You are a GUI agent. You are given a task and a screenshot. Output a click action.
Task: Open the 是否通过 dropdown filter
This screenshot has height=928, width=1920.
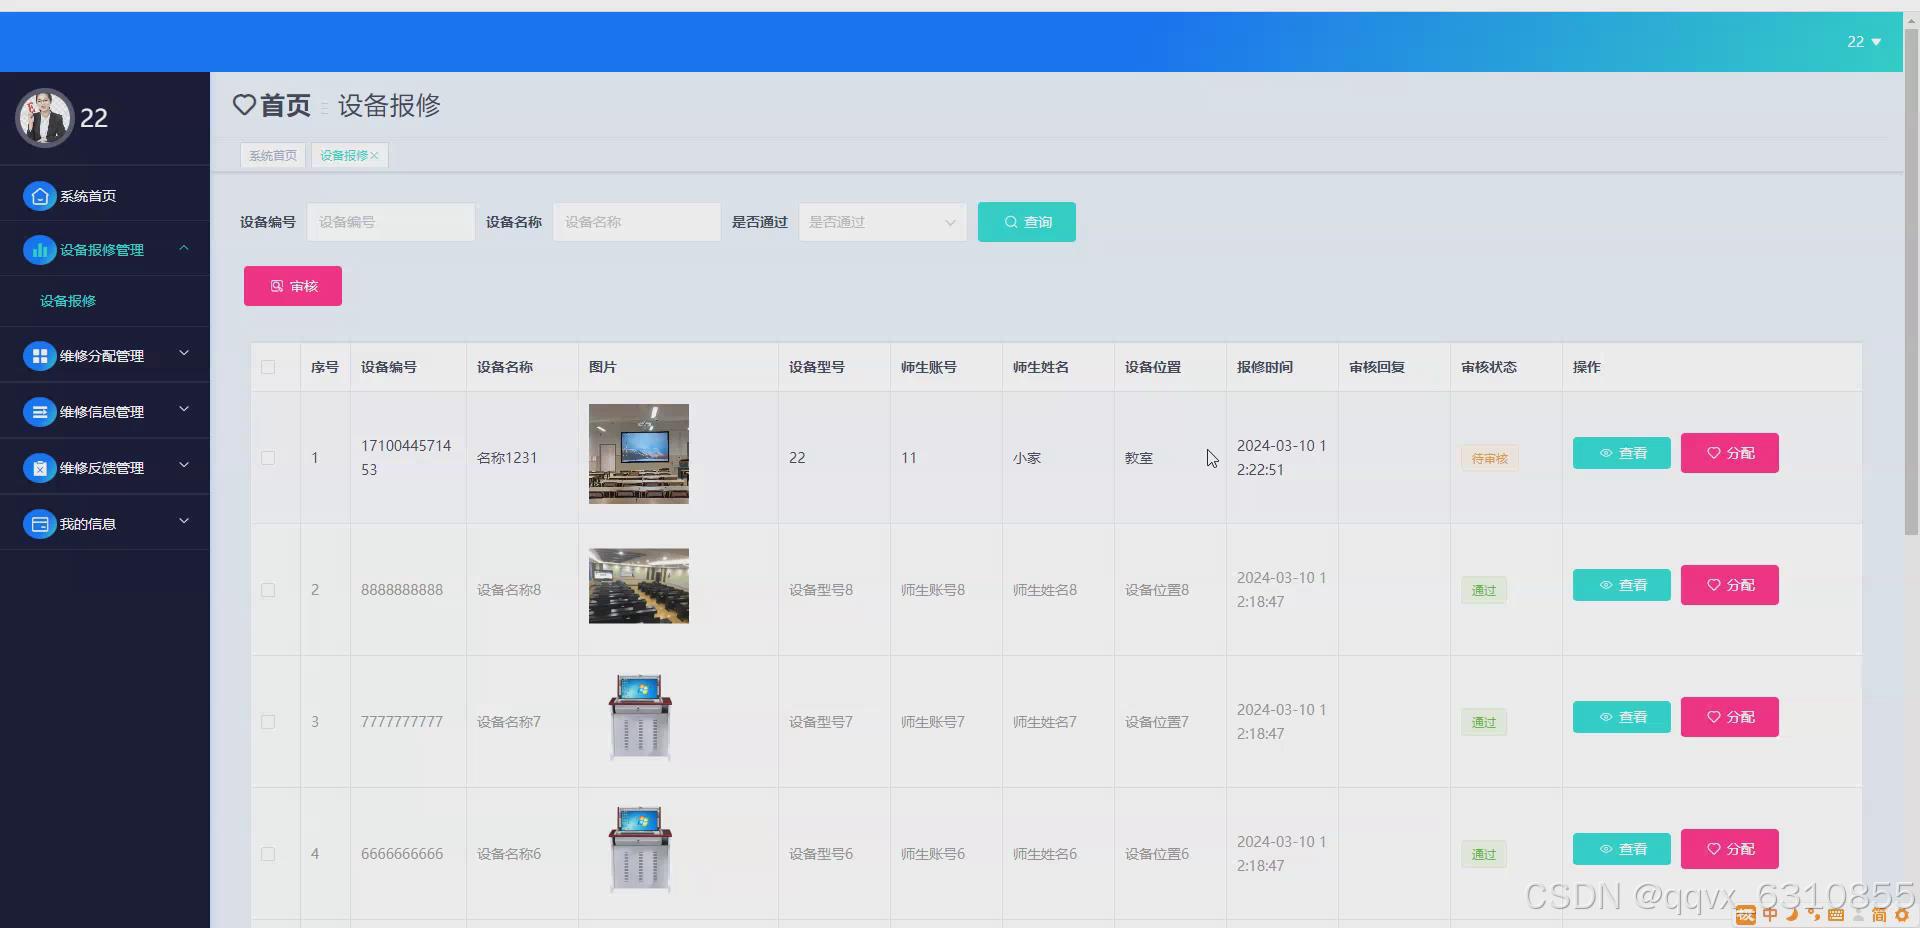click(882, 222)
